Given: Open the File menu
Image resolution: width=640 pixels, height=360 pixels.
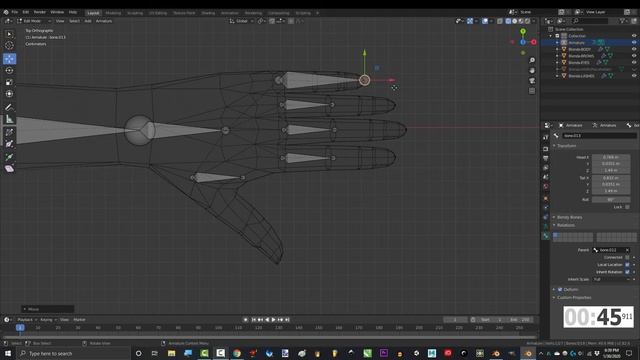Looking at the screenshot, I should pyautogui.click(x=15, y=12).
